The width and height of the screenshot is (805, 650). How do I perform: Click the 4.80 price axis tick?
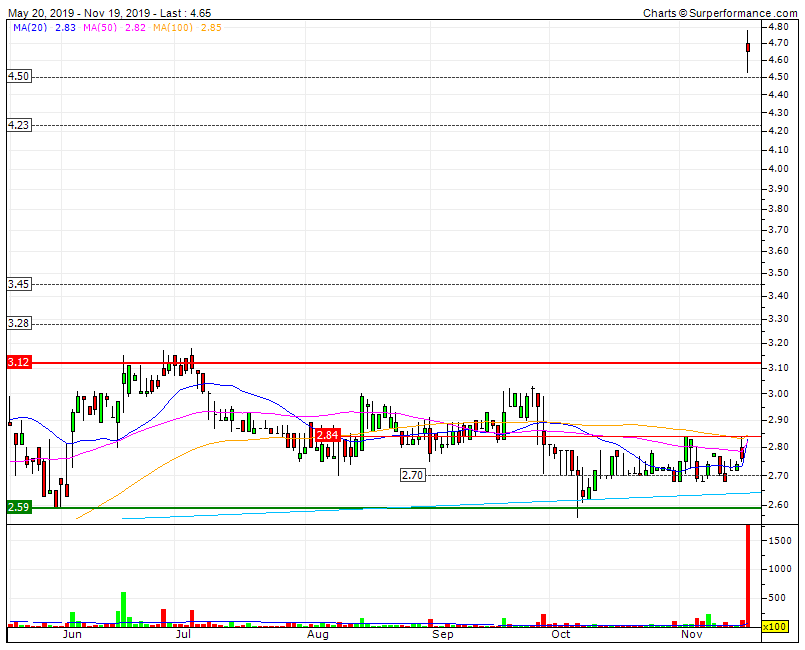click(778, 26)
